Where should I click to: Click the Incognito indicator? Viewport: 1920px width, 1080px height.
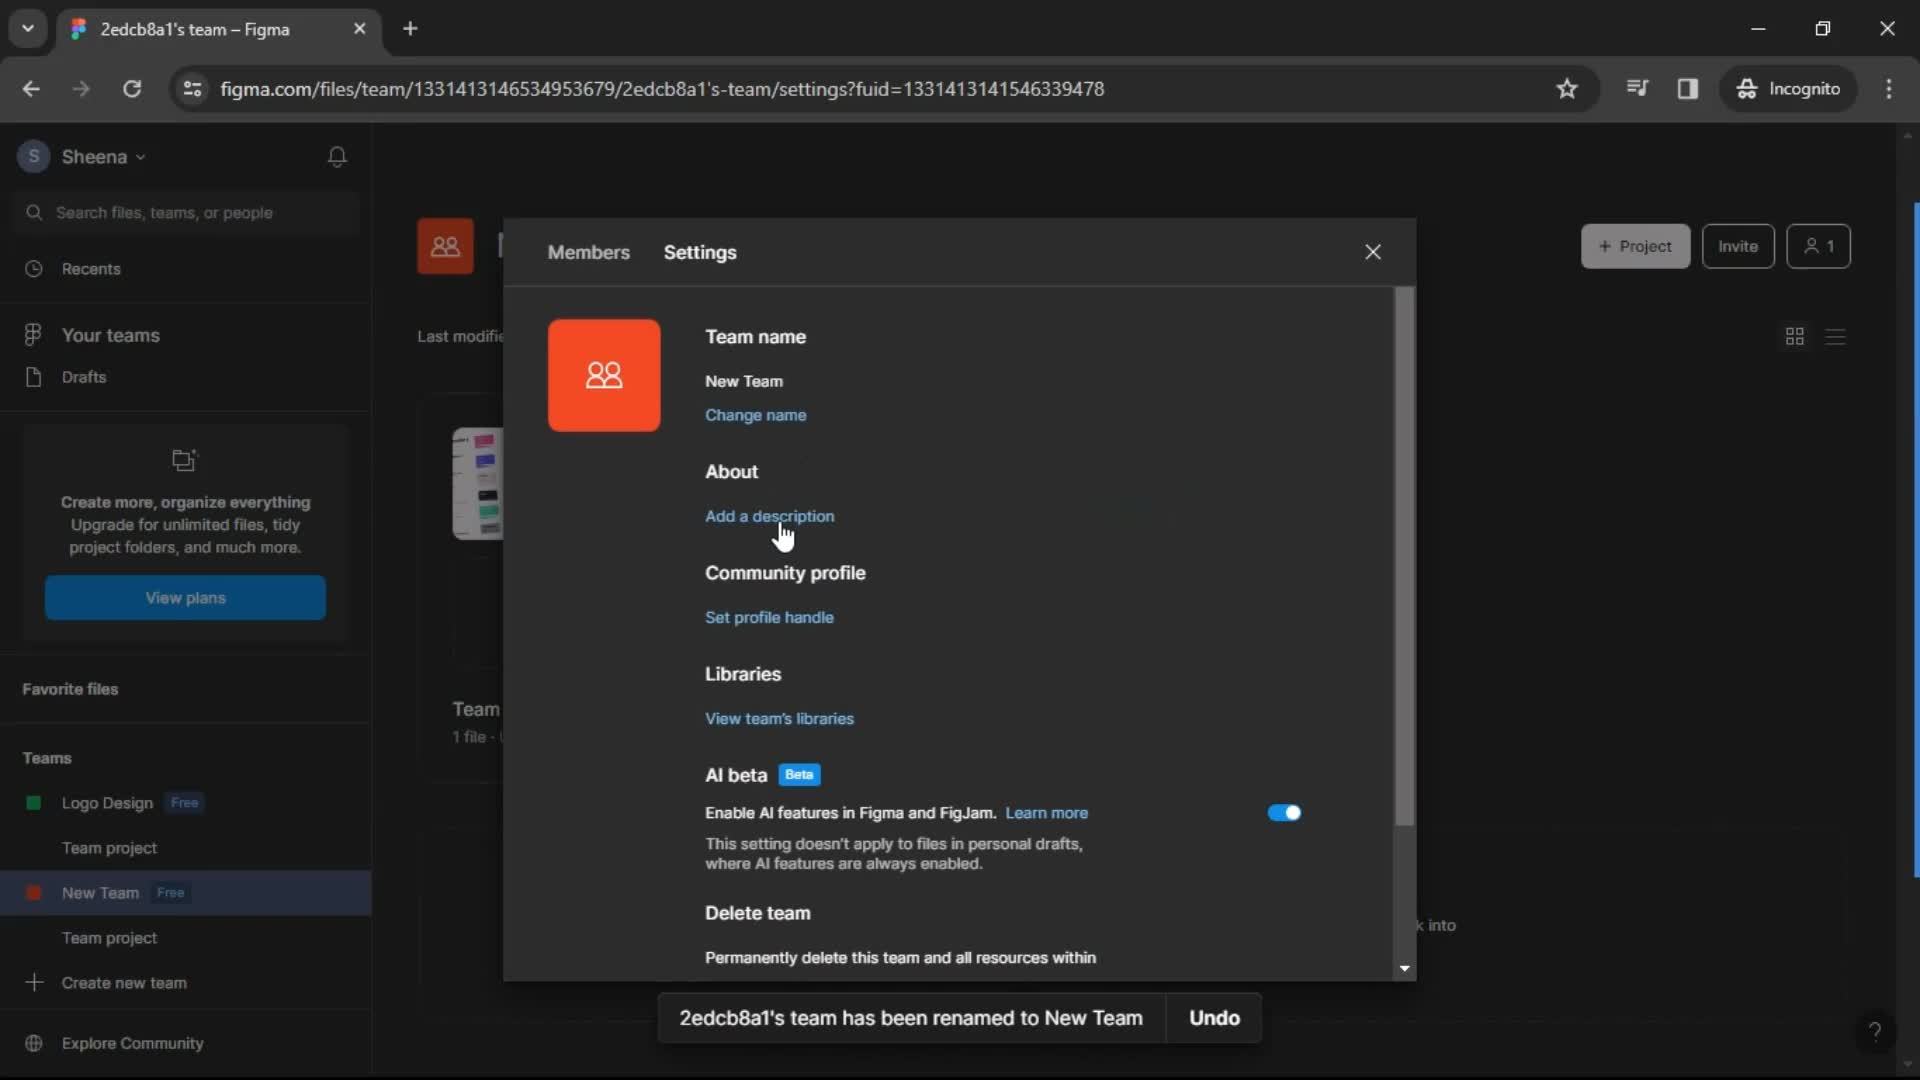(1788, 89)
